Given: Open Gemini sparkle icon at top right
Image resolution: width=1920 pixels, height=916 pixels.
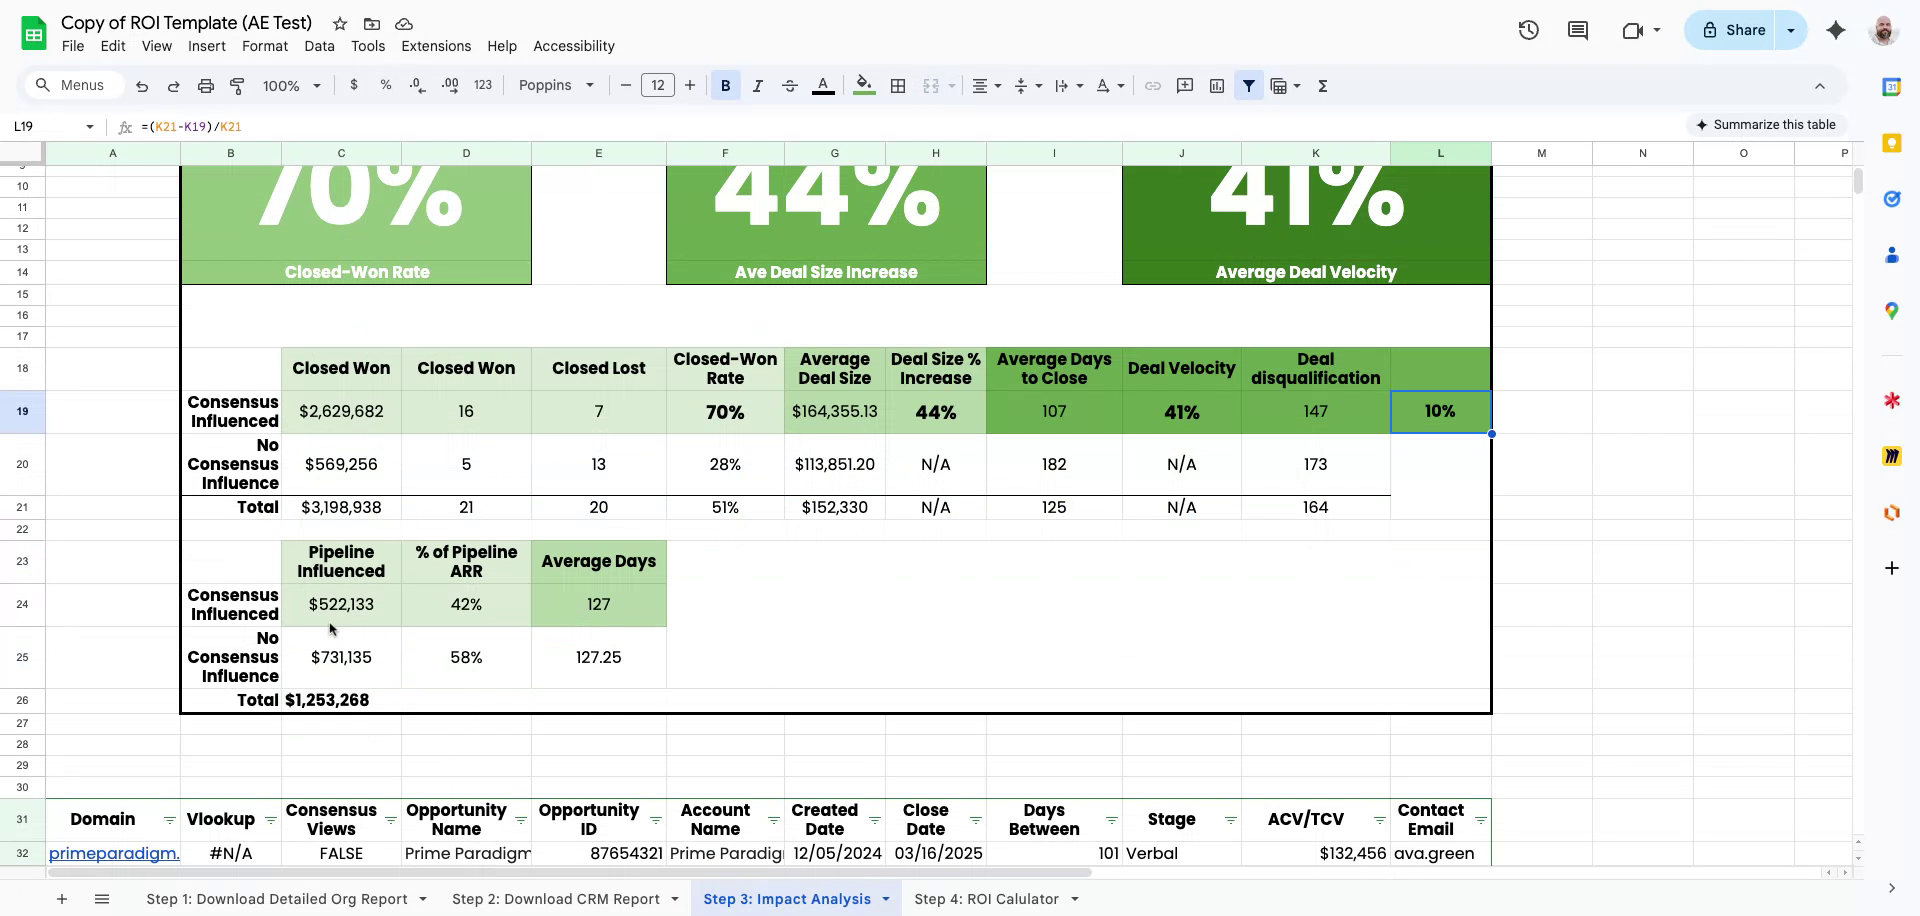Looking at the screenshot, I should (x=1836, y=30).
